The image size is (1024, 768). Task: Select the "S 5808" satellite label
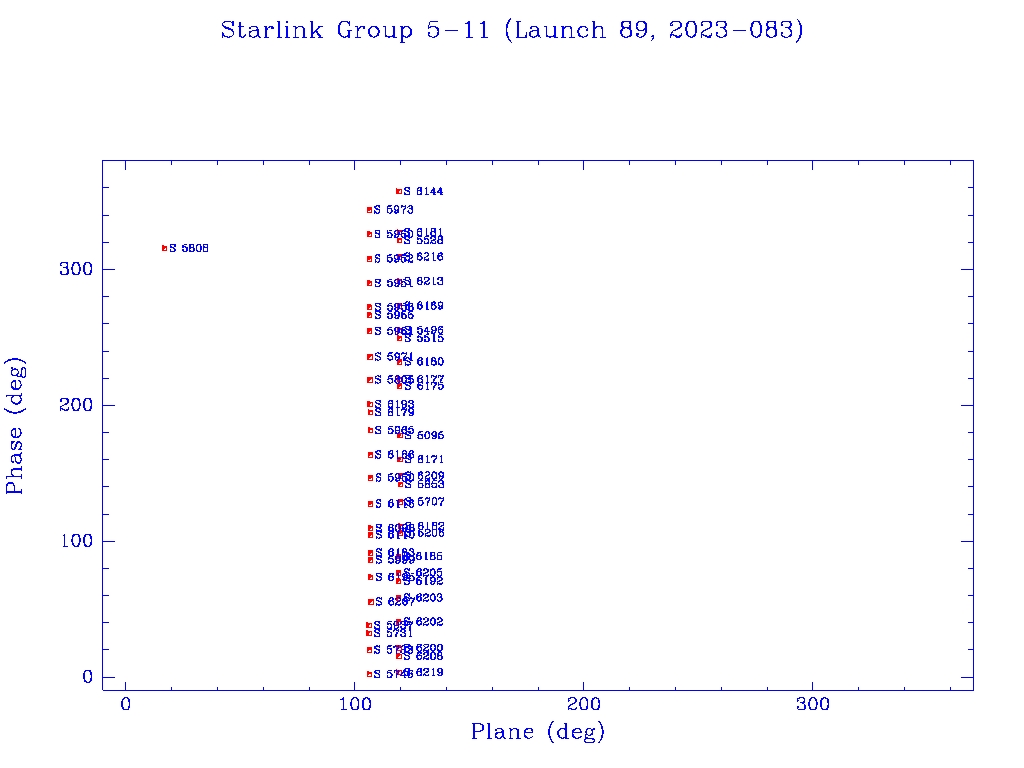coord(189,248)
